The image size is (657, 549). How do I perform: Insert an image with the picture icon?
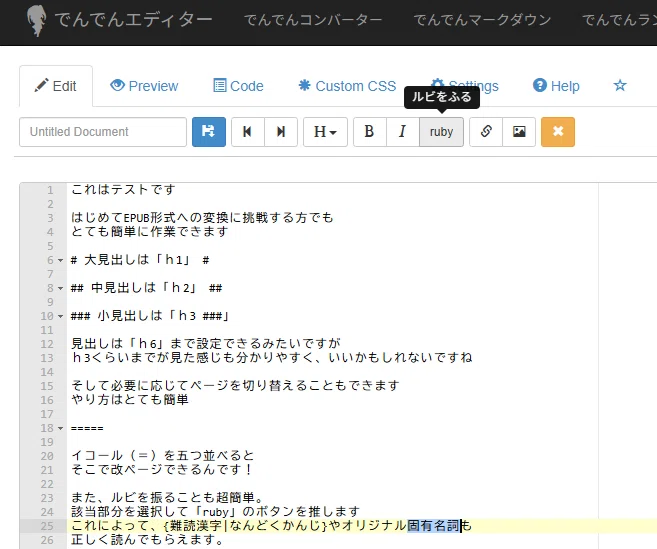(x=519, y=132)
